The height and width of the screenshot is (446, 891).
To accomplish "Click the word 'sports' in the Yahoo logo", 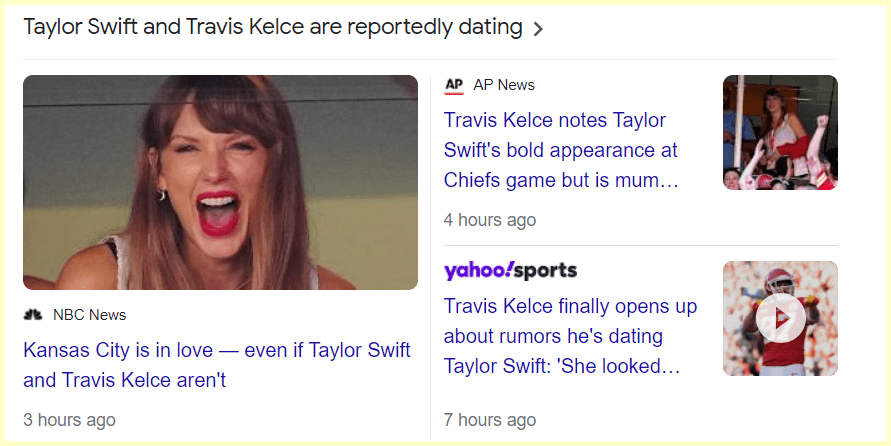I will click(x=546, y=271).
